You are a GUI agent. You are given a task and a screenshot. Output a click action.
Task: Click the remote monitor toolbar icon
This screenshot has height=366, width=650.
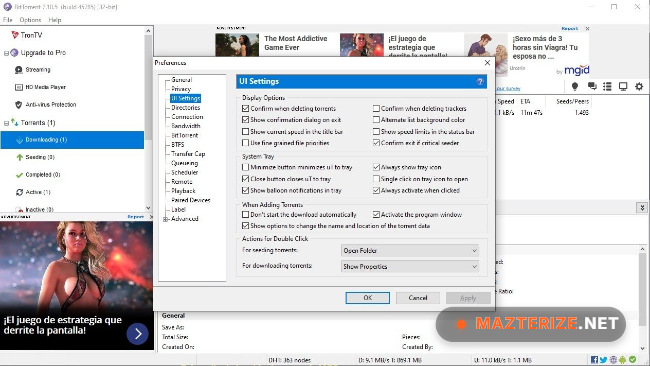coord(623,86)
